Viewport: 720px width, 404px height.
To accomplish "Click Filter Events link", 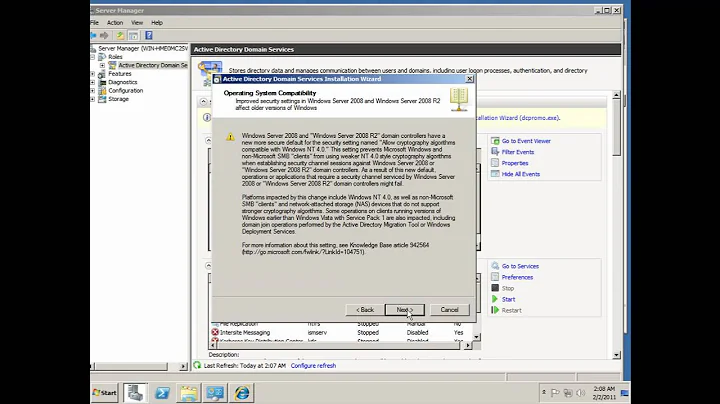I will [518, 152].
